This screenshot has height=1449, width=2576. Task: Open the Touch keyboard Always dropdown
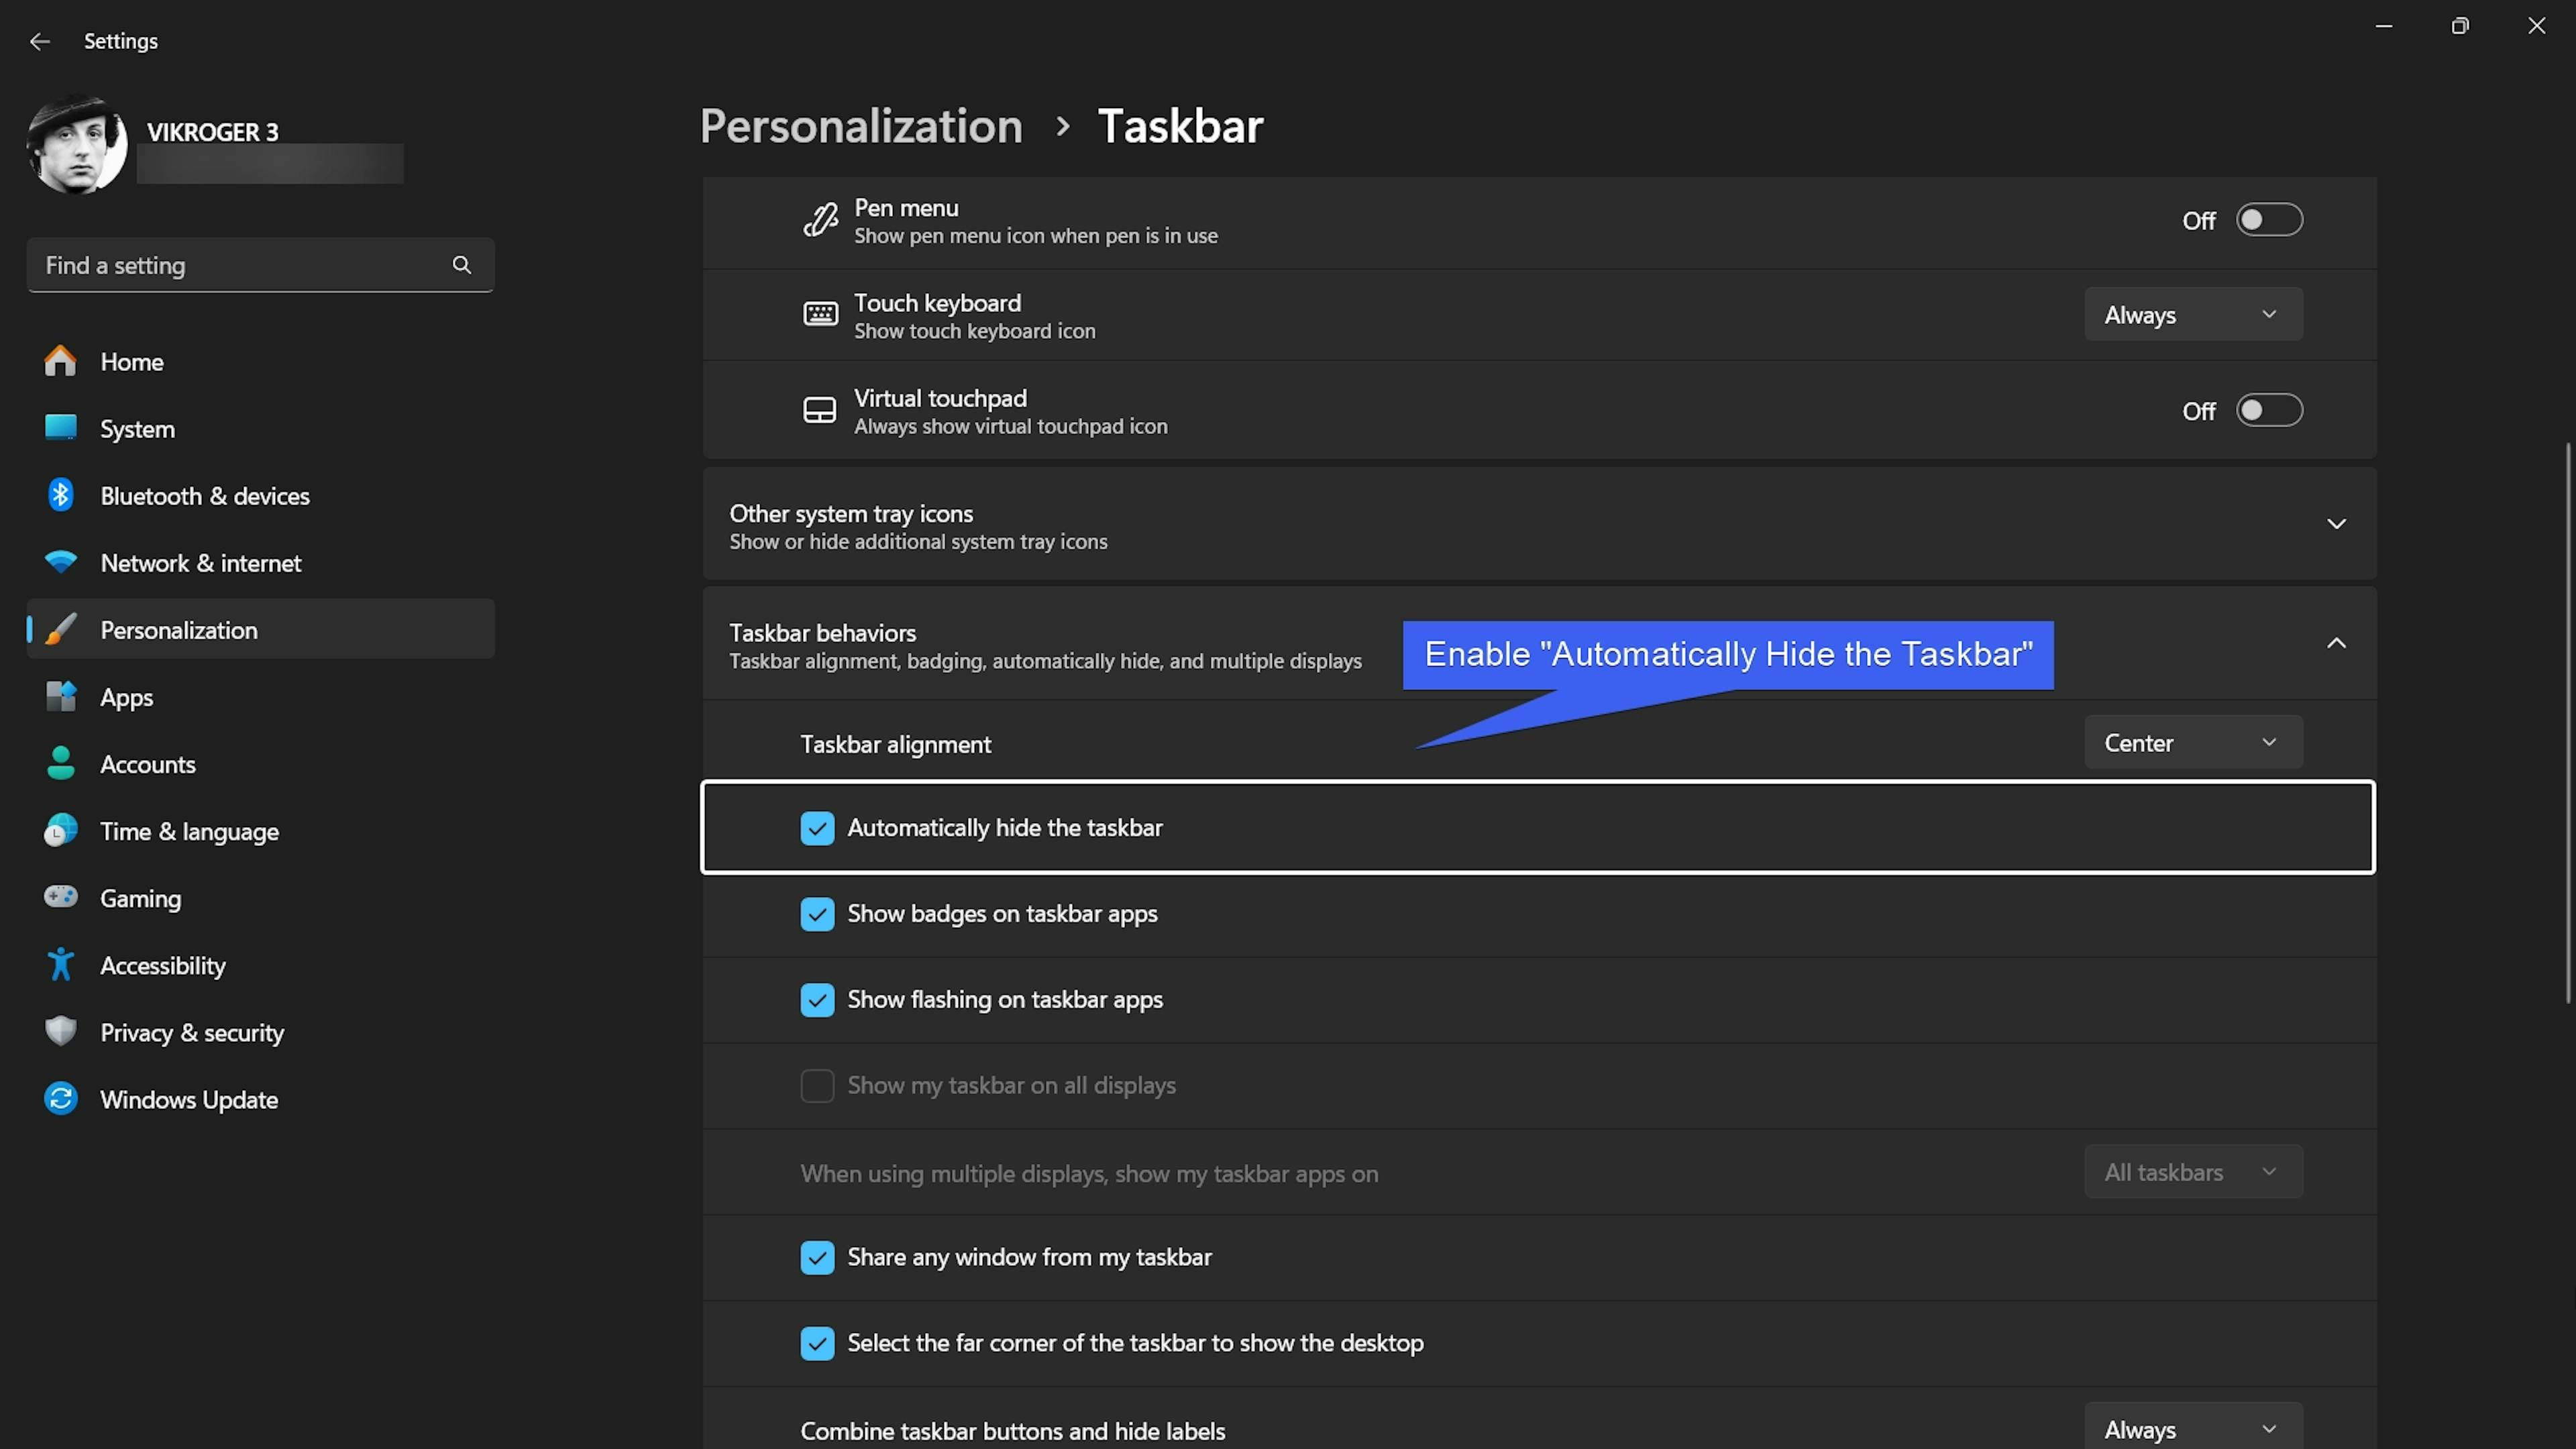pos(2192,315)
